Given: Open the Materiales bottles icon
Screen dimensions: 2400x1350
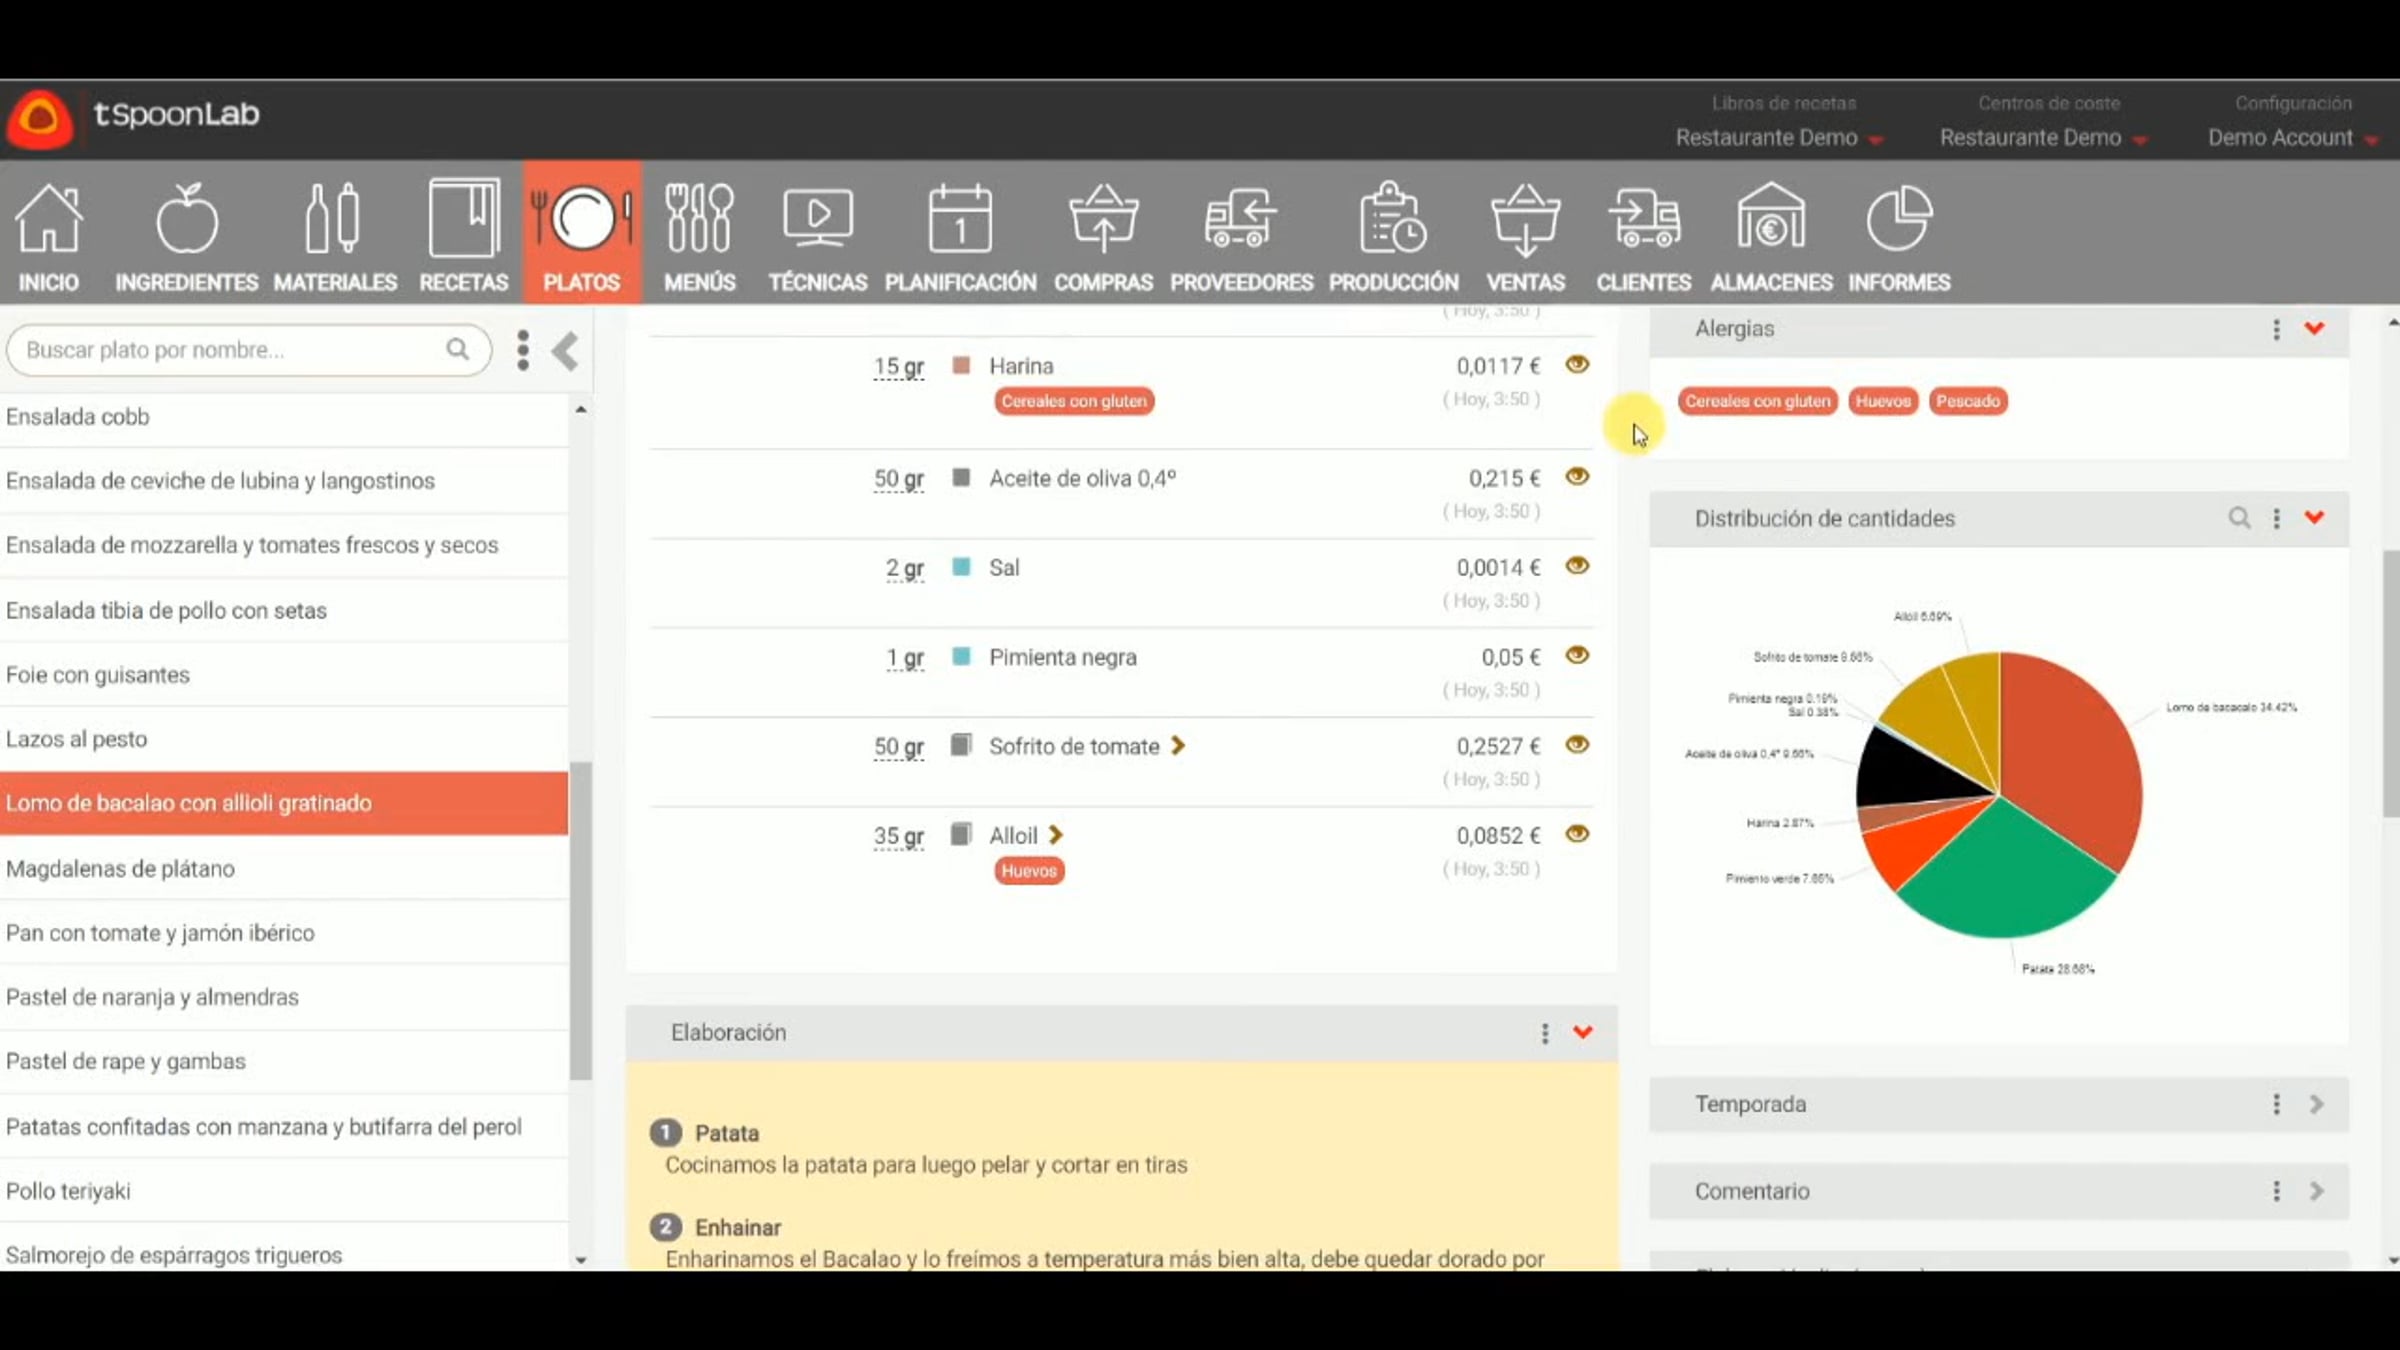Looking at the screenshot, I should pos(334,218).
